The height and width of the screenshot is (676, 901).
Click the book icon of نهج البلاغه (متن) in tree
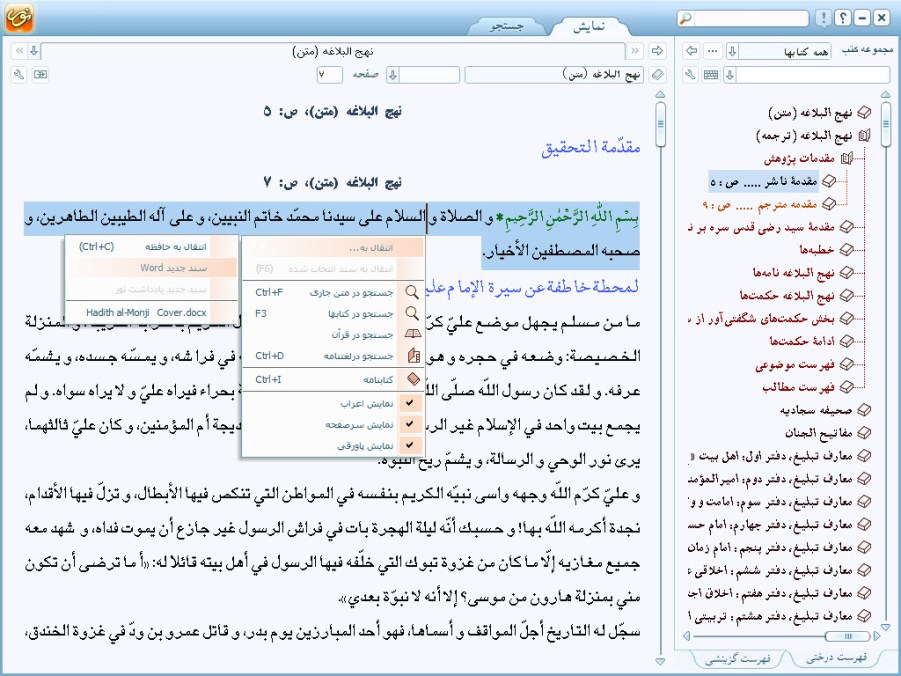pyautogui.click(x=864, y=113)
